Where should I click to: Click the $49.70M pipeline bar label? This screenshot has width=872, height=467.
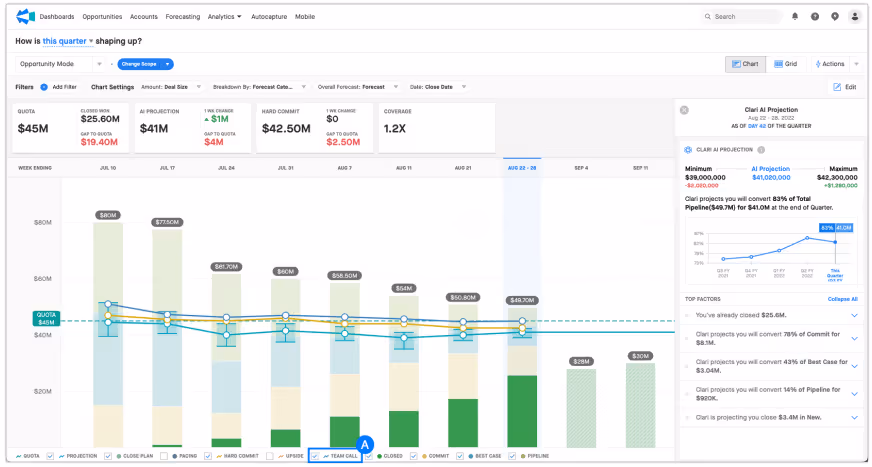(x=522, y=301)
